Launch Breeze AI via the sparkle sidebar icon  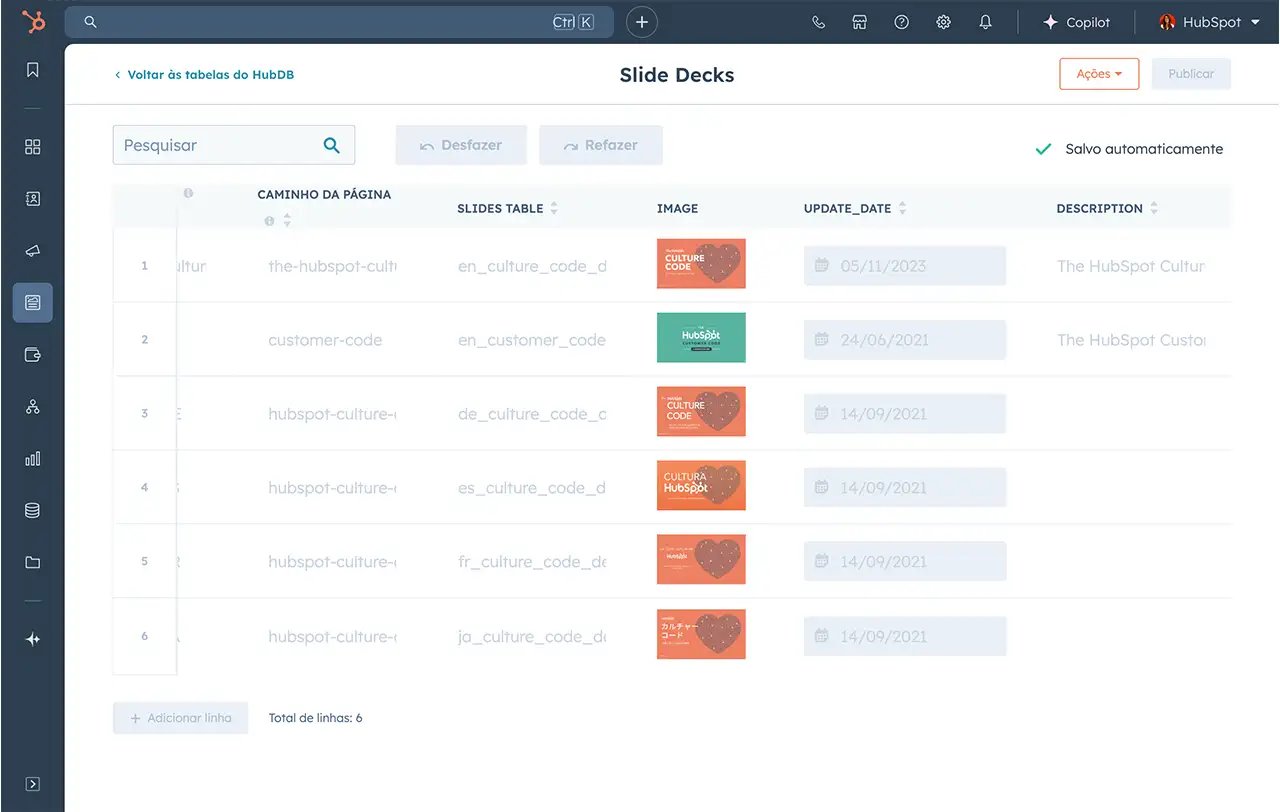point(32,639)
